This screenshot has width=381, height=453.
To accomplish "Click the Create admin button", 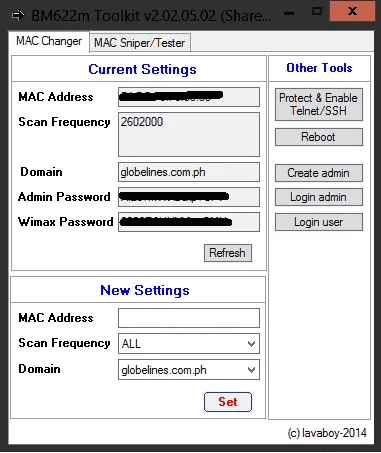I will pyautogui.click(x=319, y=173).
